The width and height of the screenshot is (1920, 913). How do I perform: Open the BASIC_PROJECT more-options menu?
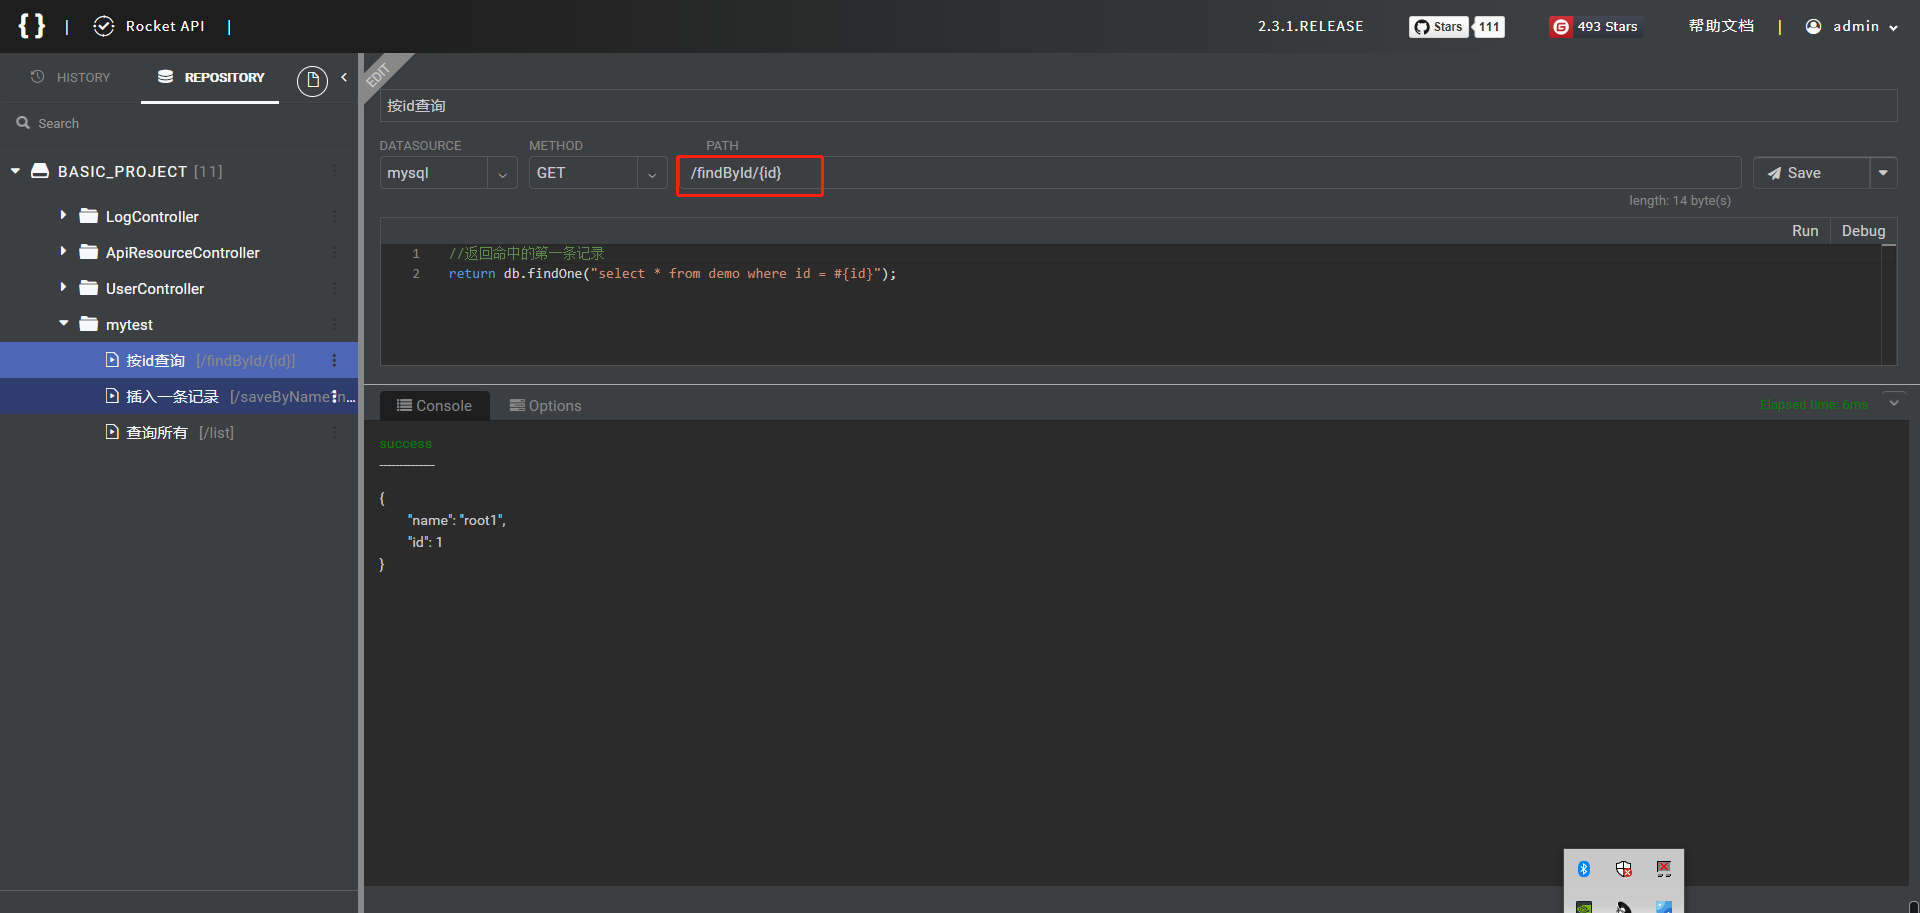(x=334, y=171)
